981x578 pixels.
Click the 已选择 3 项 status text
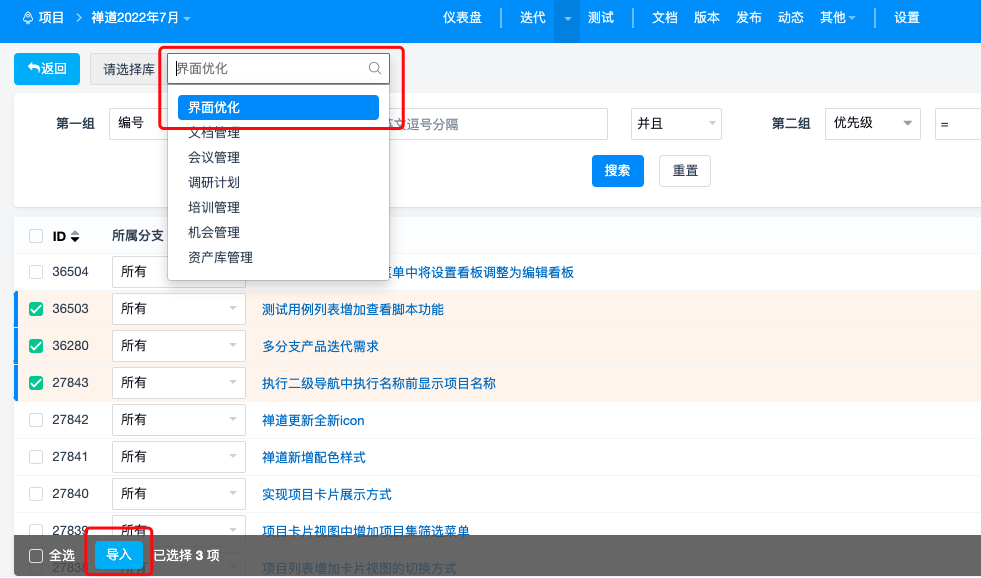pos(186,555)
